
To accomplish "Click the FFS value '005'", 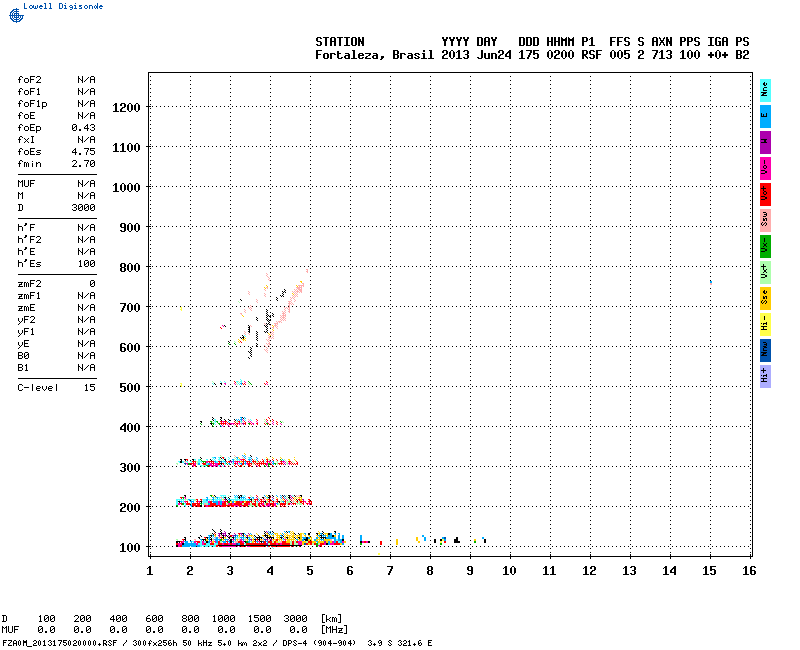I will click(619, 55).
